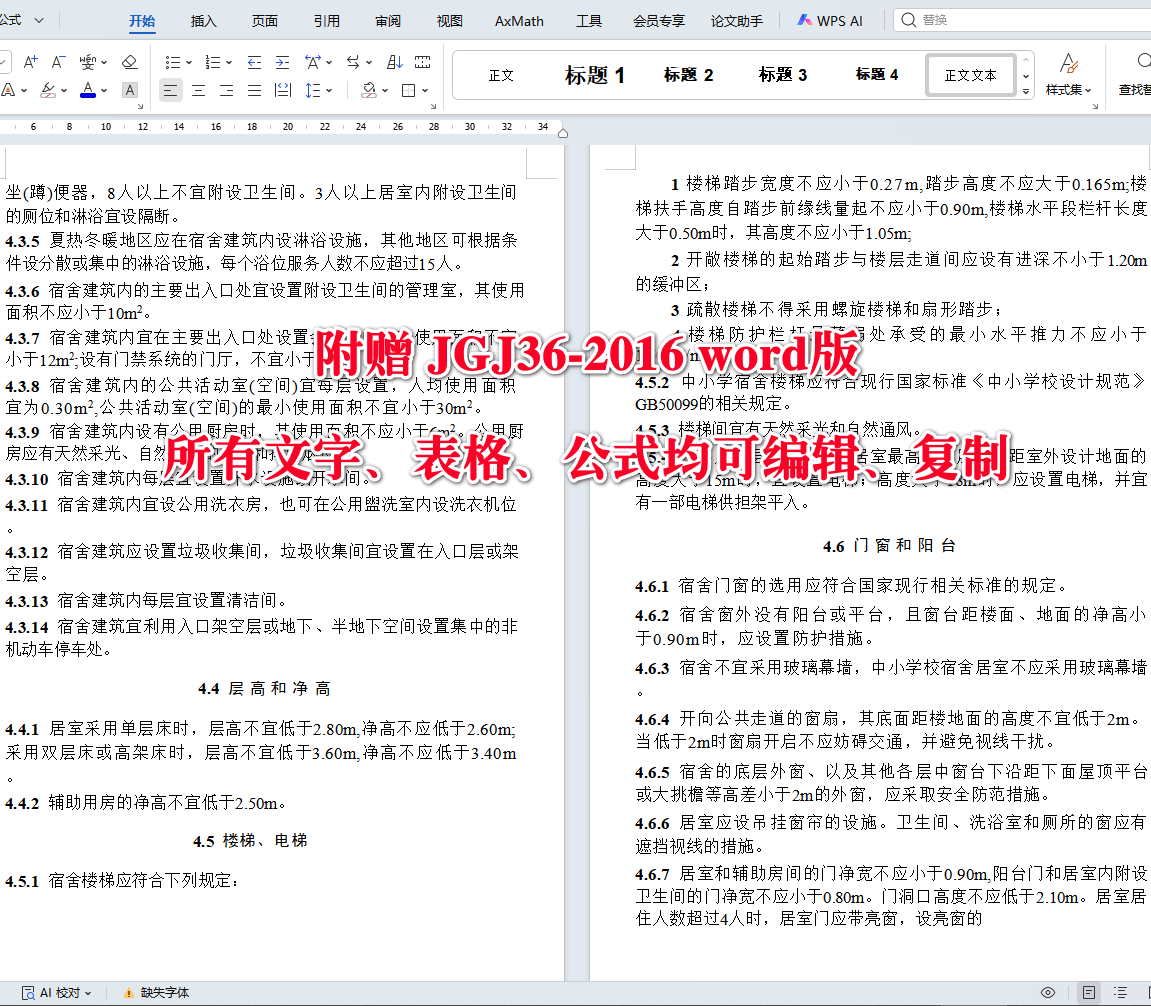Increase font size with the A+ icon

click(30, 62)
